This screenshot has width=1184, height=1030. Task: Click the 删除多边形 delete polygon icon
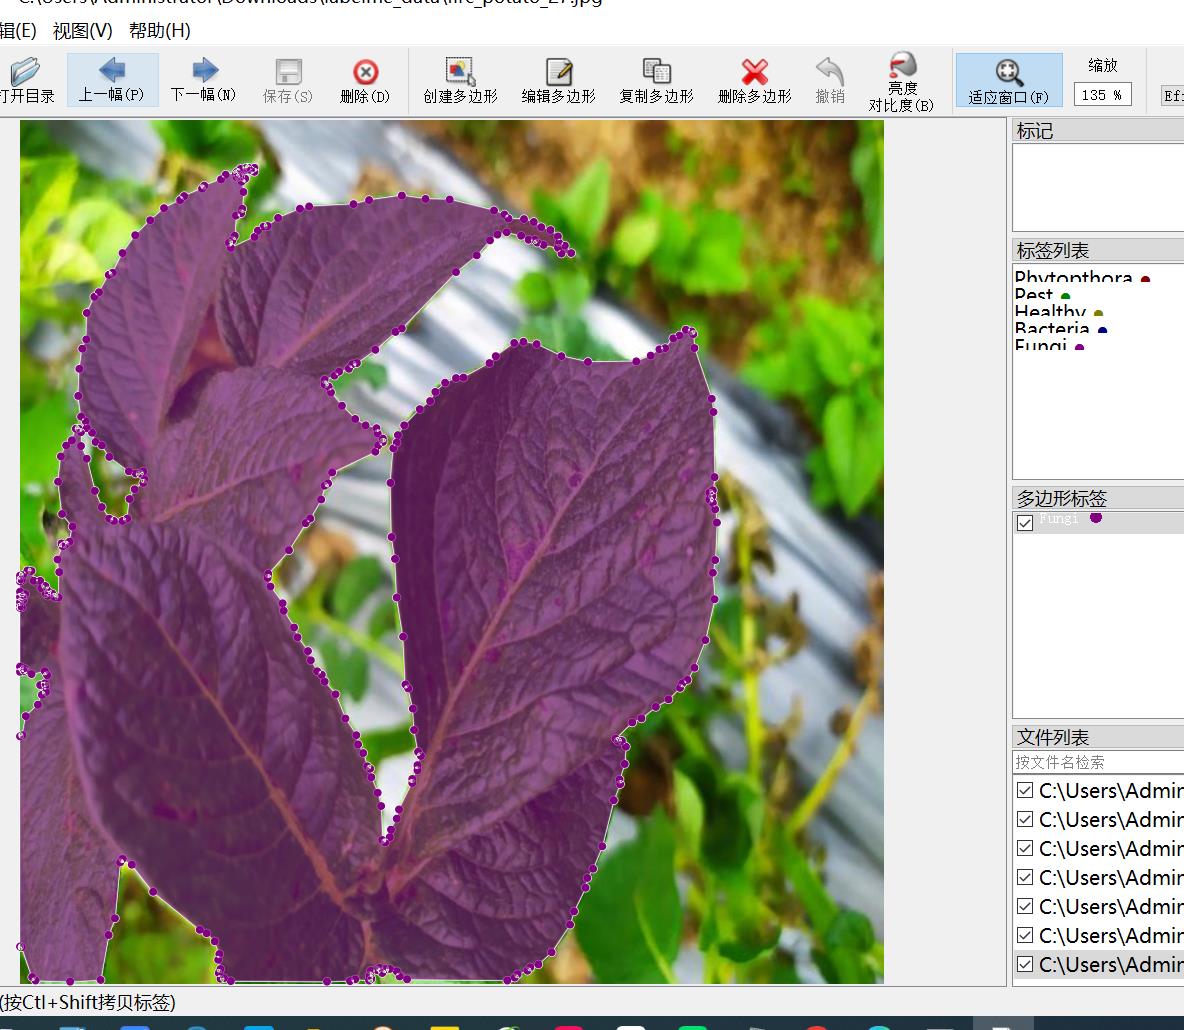pos(754,80)
